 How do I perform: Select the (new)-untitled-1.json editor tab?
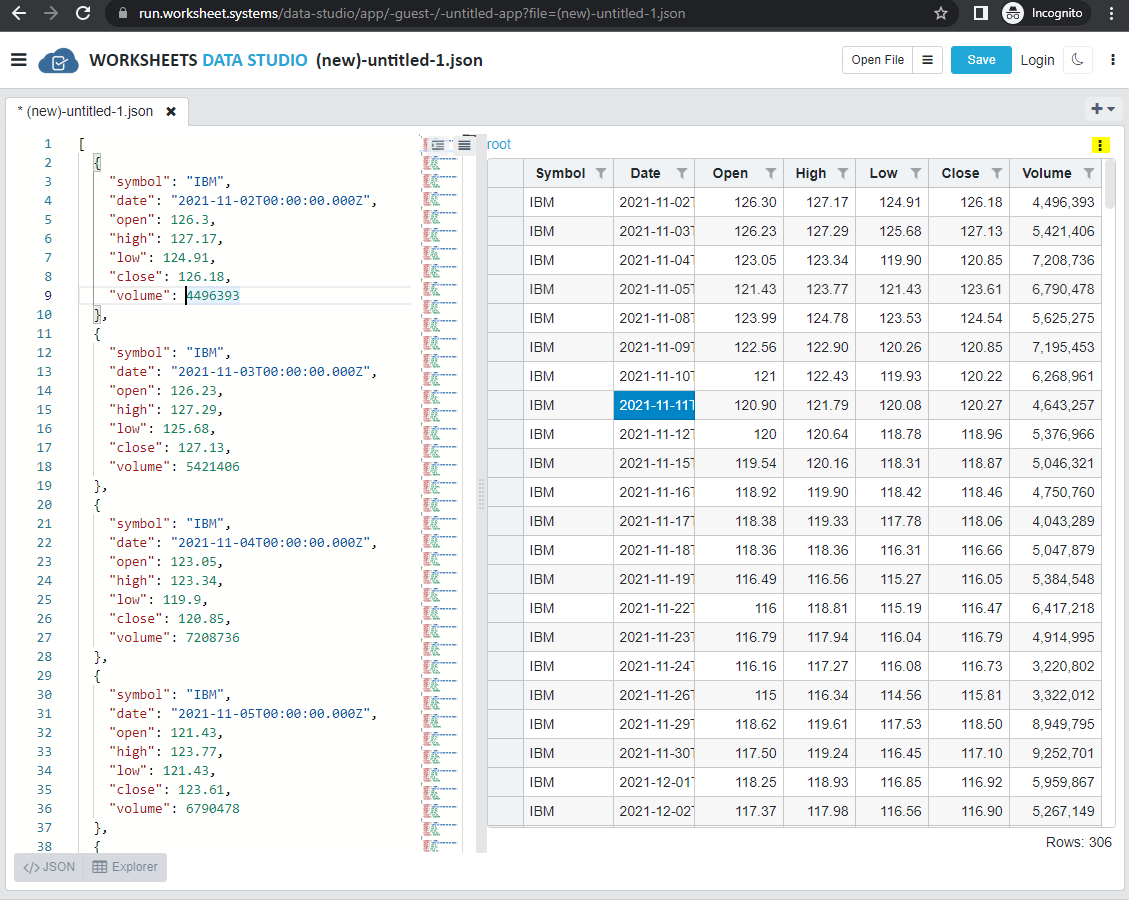85,113
